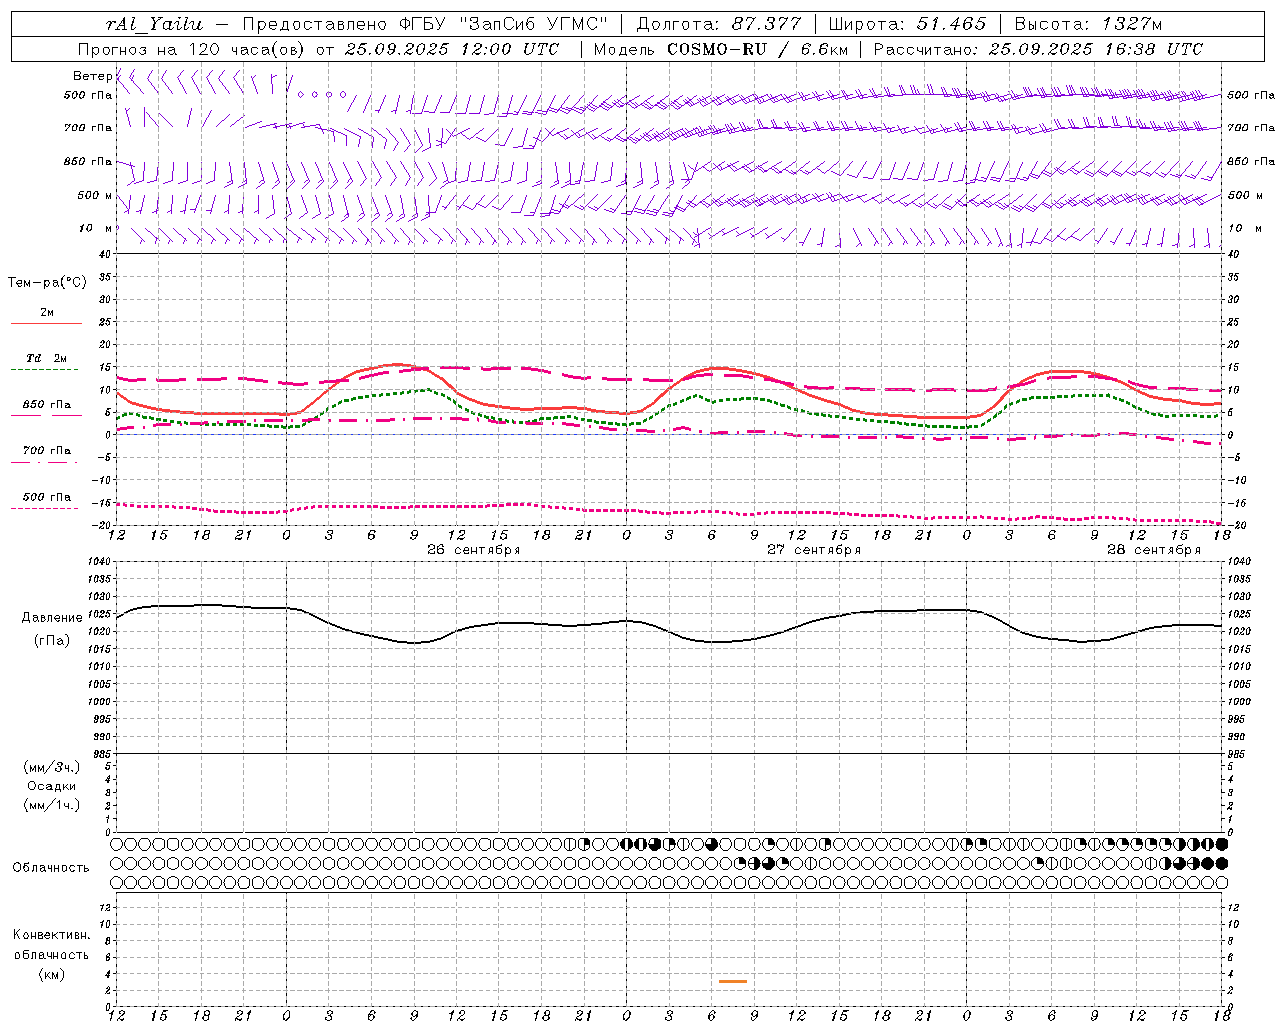Image resolution: width=1280 pixels, height=1024 pixels.
Task: Click the orange convective cloud bar
Action: click(733, 981)
